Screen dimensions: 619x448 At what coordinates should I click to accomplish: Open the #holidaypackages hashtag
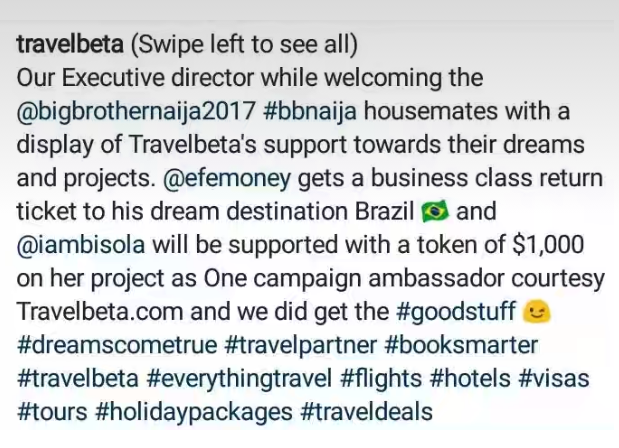pos(194,412)
